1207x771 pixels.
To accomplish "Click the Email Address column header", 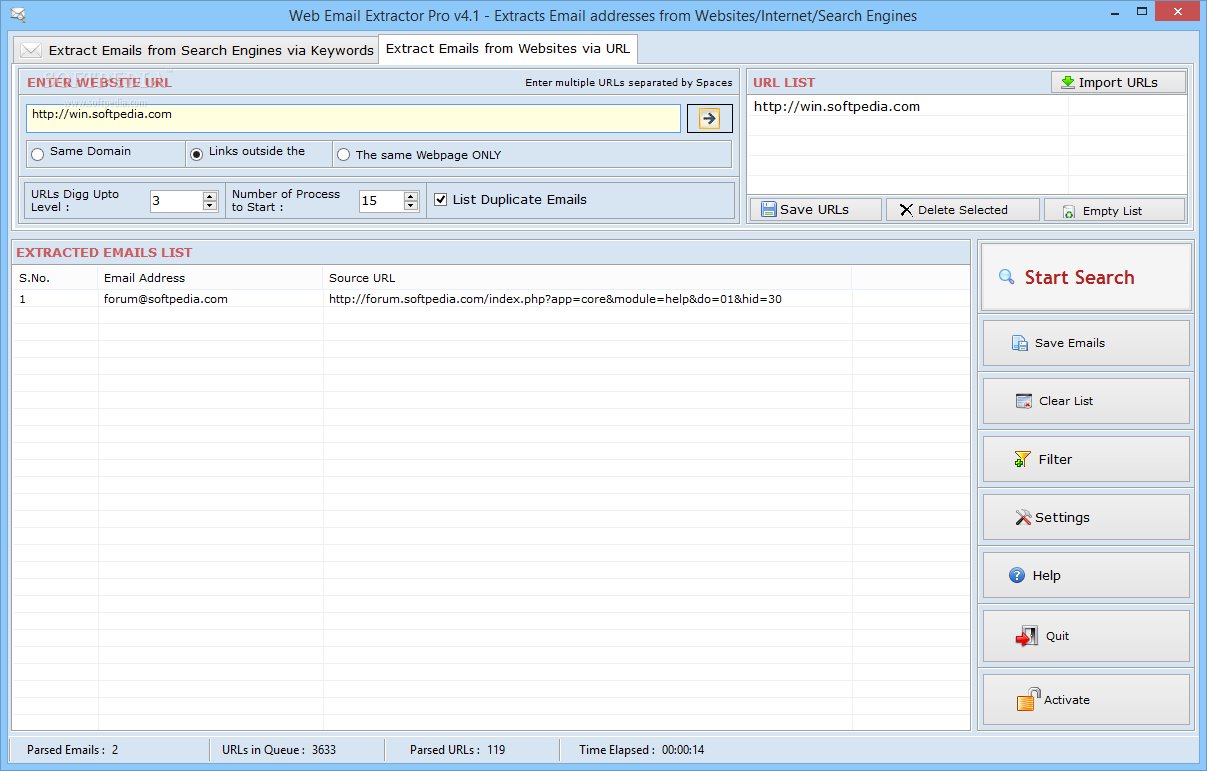I will point(211,278).
